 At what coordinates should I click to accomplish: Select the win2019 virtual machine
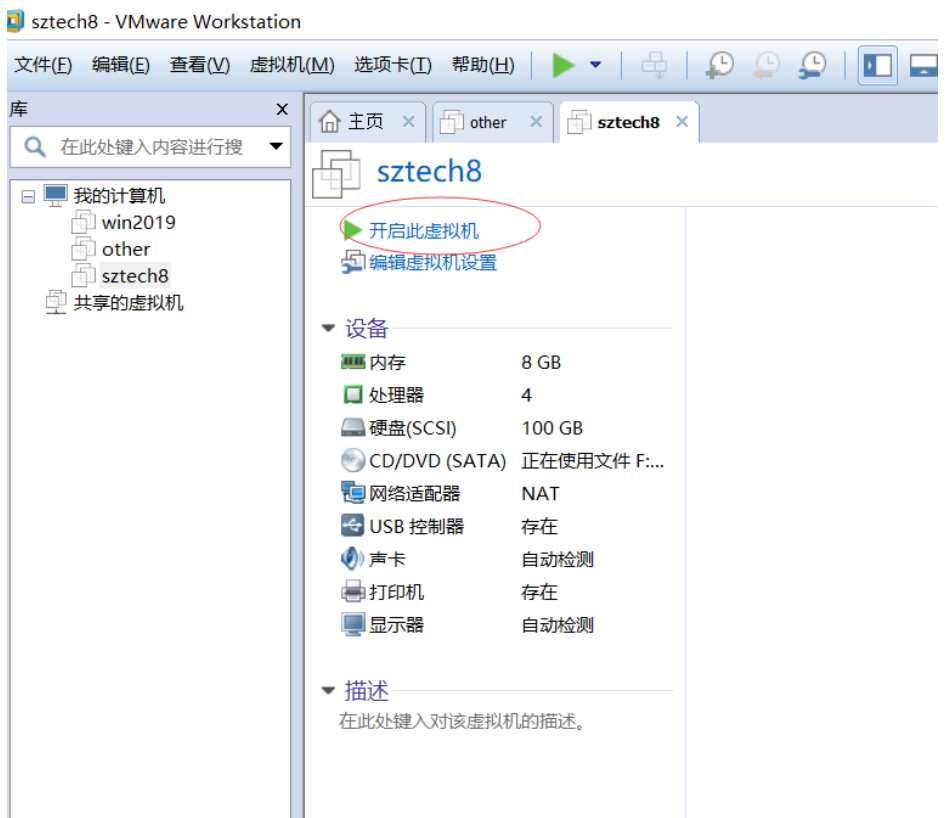138,222
